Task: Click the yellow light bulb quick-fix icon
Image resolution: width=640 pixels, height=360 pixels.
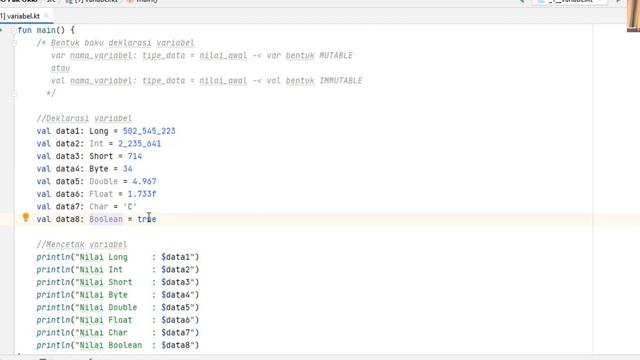Action: [x=26, y=218]
